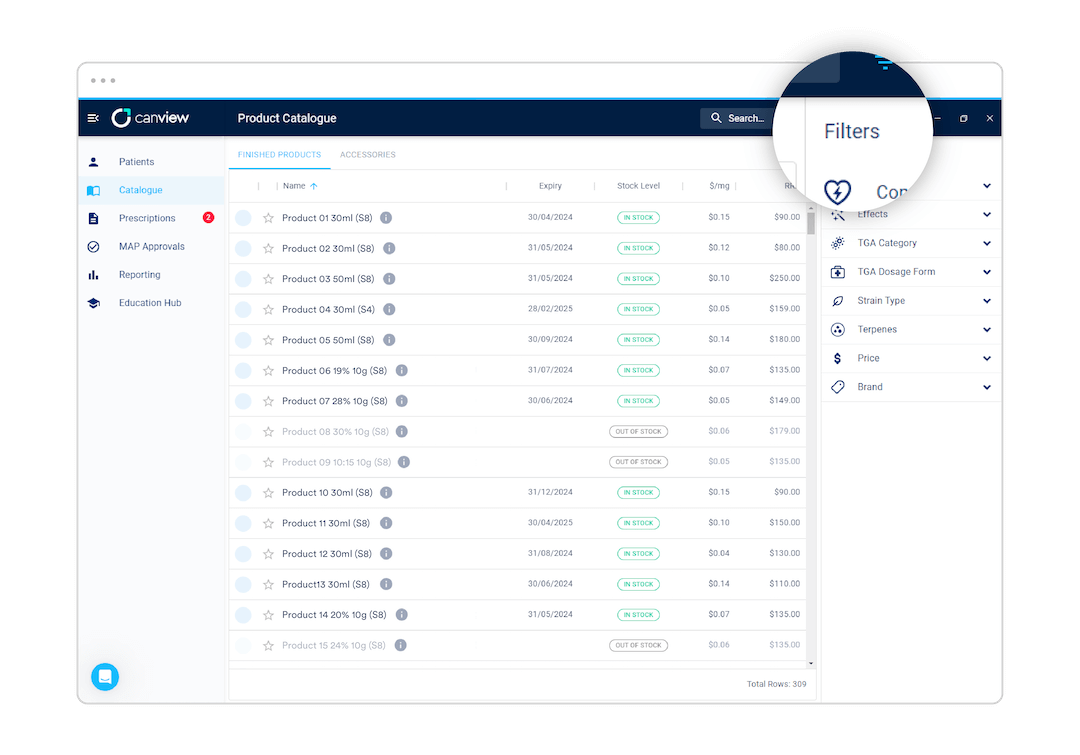This screenshot has width=1080, height=755.
Task: Favourite Product 07 28% 10g with star
Action: [x=269, y=402]
